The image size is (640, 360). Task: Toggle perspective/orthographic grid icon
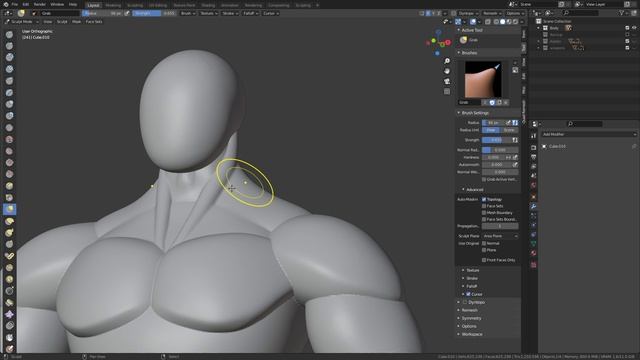(447, 91)
